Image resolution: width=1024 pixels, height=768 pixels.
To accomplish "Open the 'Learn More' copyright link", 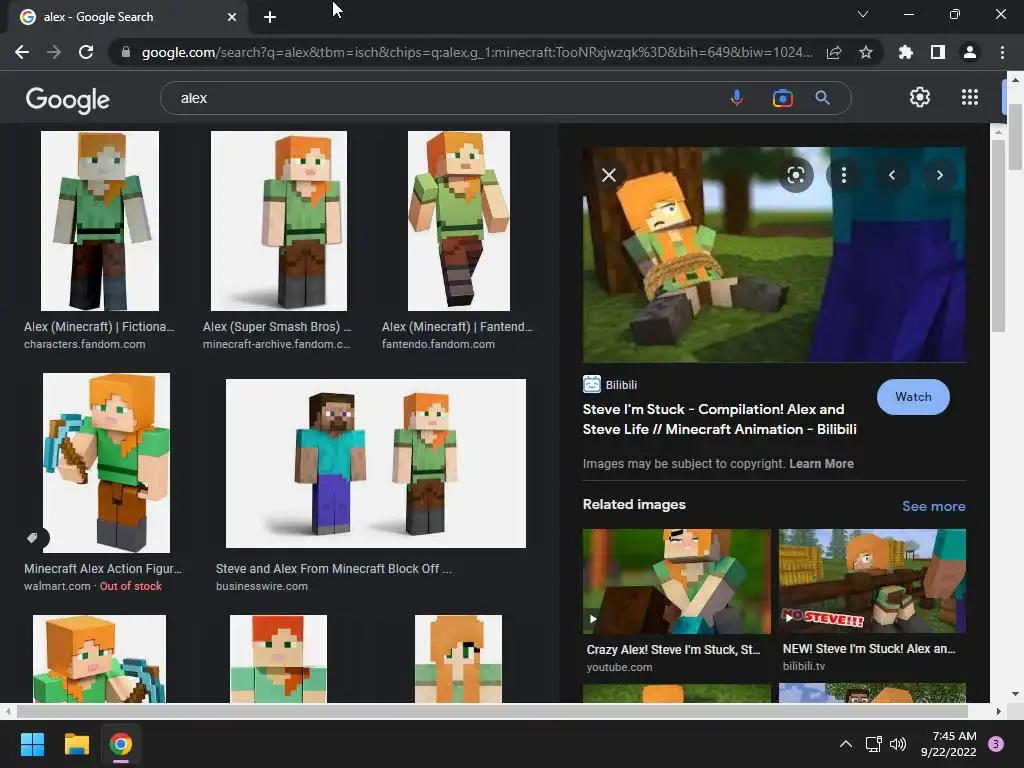I will 821,464.
